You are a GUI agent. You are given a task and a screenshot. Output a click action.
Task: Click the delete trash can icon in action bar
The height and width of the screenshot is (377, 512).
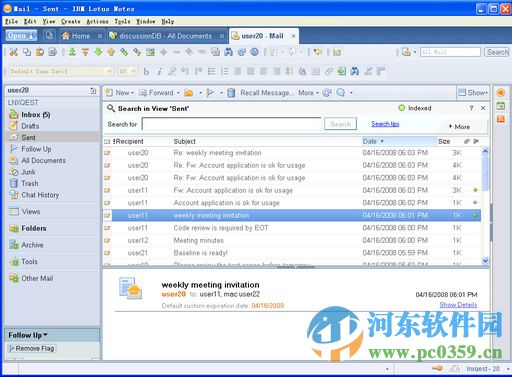(231, 93)
